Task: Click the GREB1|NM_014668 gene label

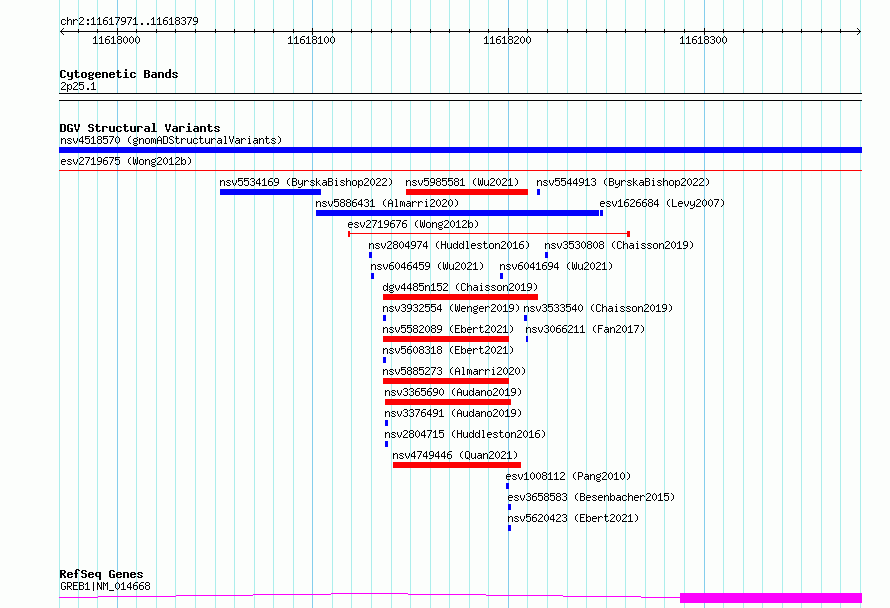Action: 105,586
